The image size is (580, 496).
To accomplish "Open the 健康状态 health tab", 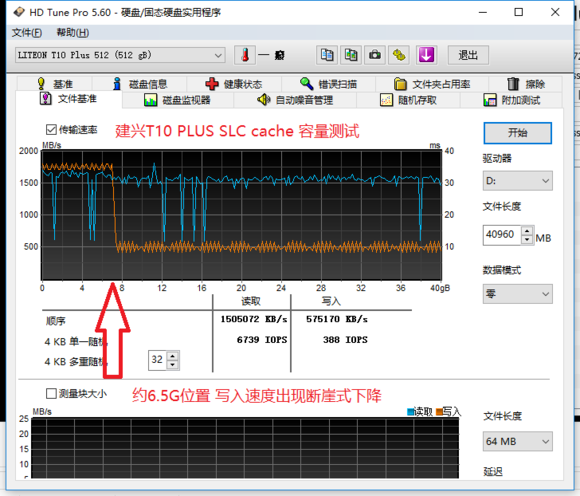I will pyautogui.click(x=234, y=84).
